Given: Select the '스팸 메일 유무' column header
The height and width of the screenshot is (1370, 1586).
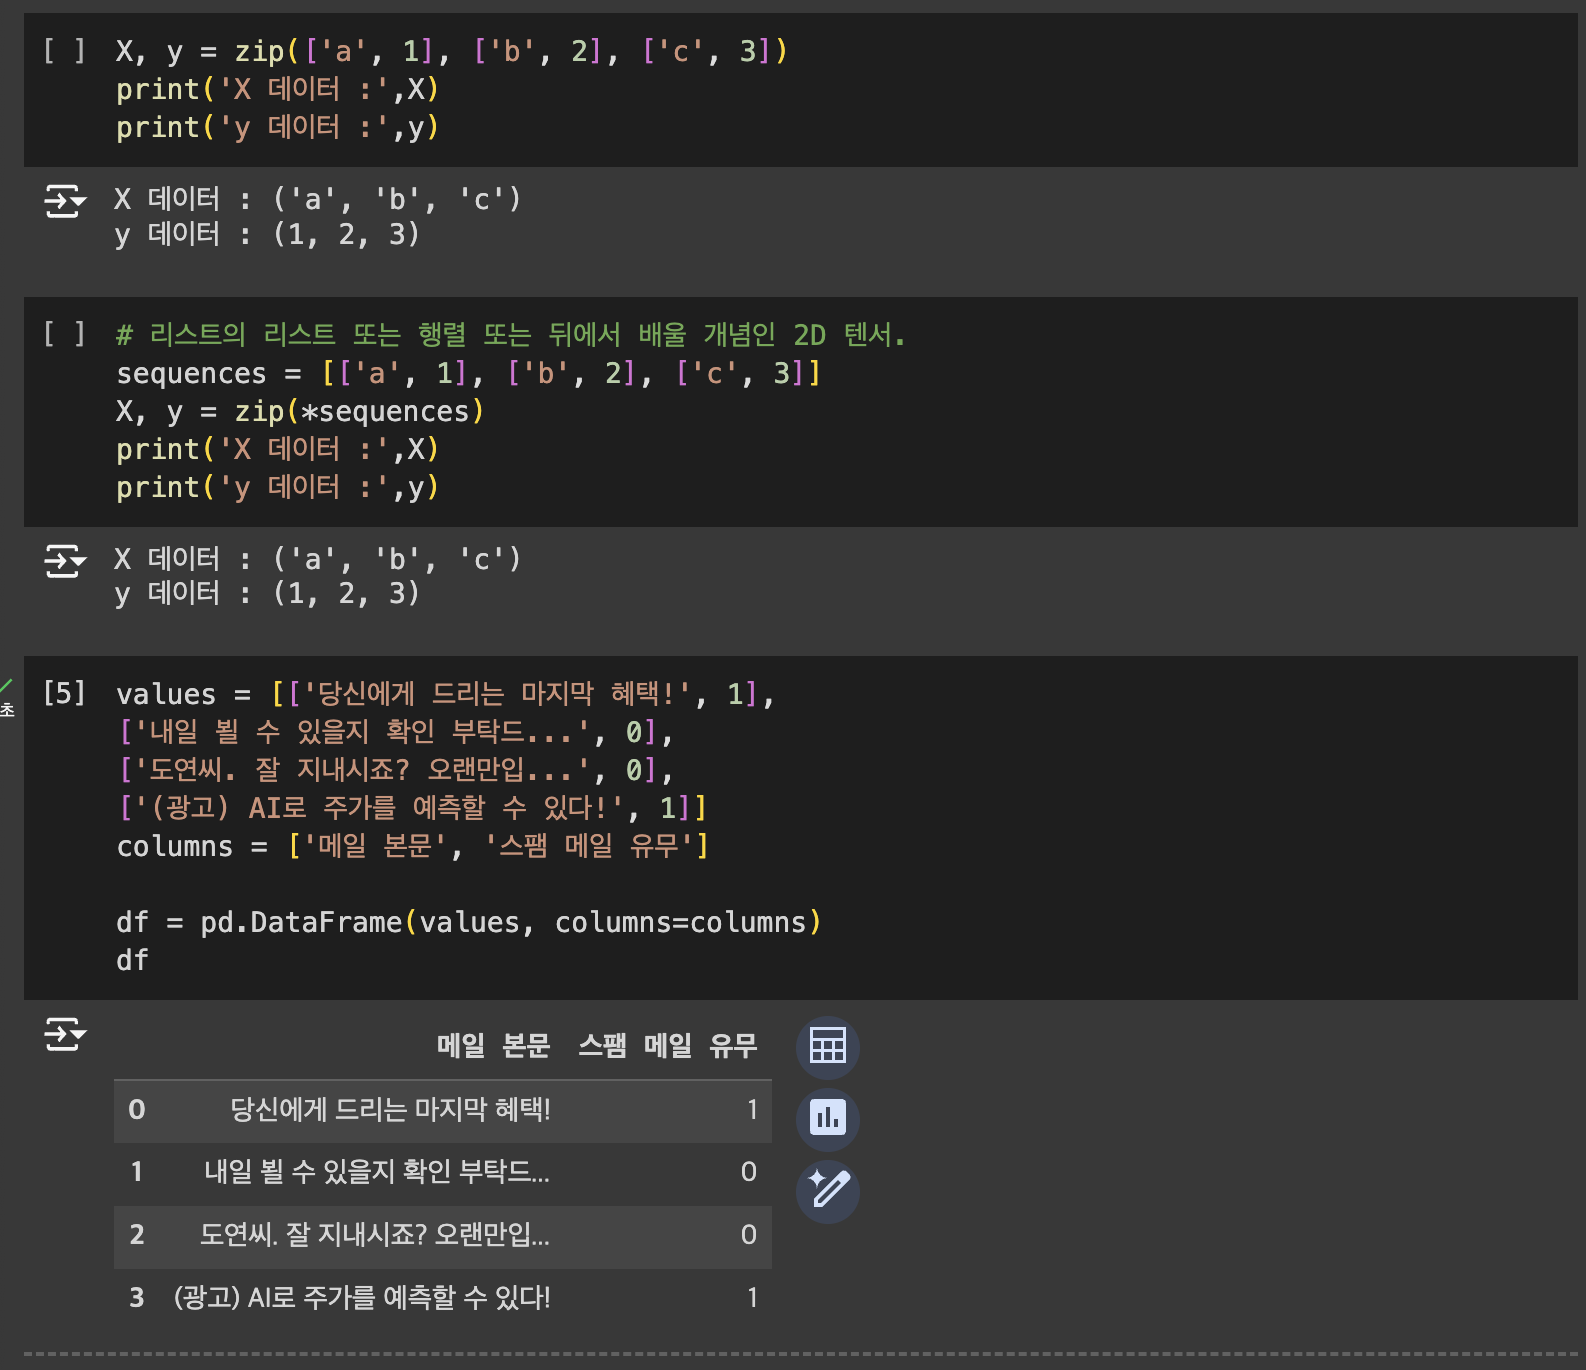Looking at the screenshot, I should (x=667, y=1046).
